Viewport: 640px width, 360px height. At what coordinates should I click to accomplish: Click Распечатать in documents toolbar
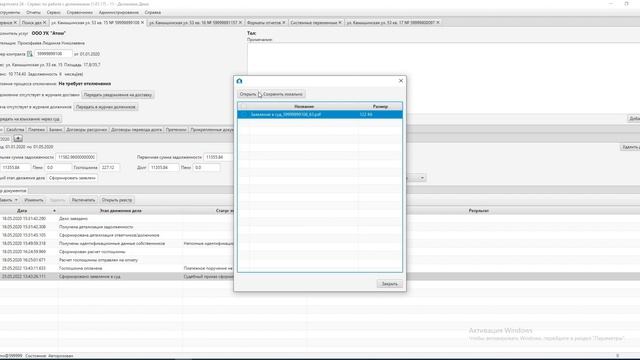(x=83, y=200)
